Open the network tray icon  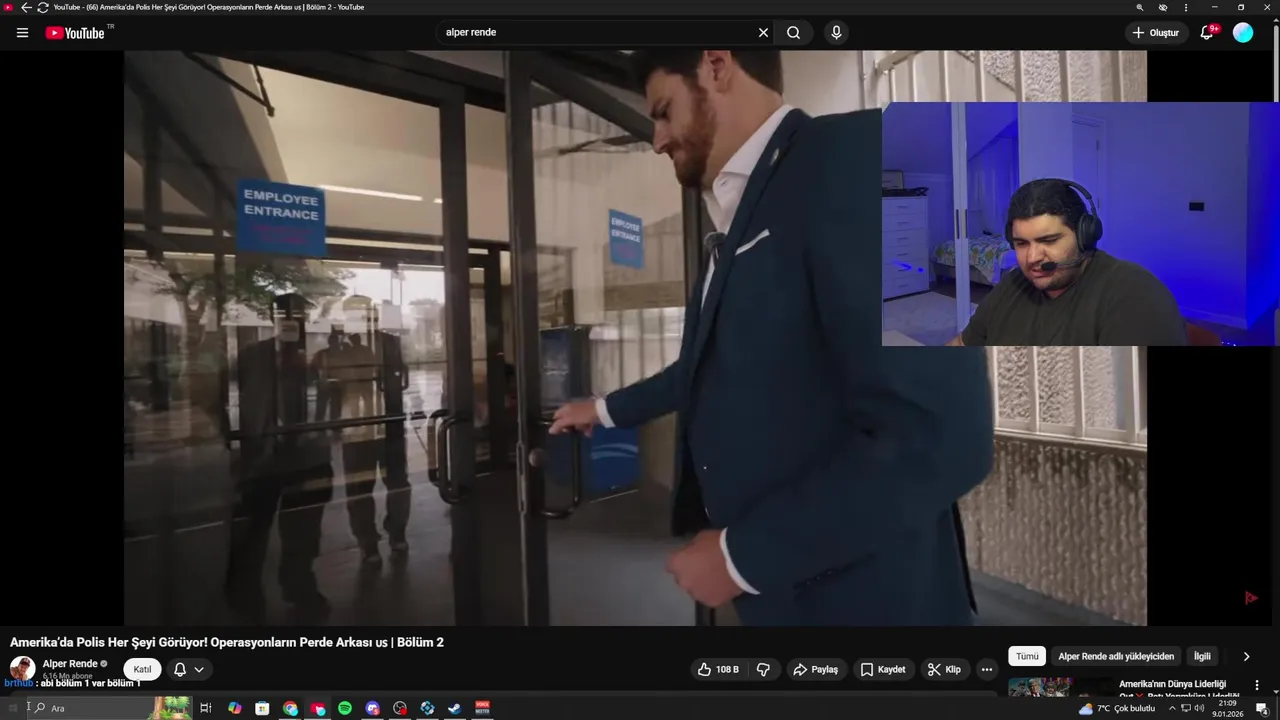click(1186, 708)
